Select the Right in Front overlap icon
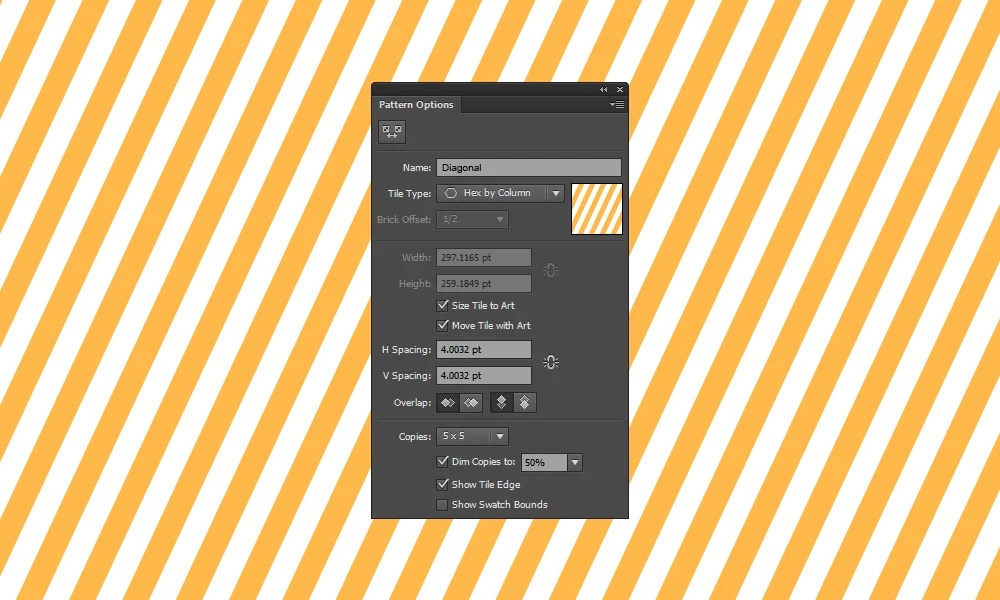The image size is (1000, 600). [x=470, y=402]
